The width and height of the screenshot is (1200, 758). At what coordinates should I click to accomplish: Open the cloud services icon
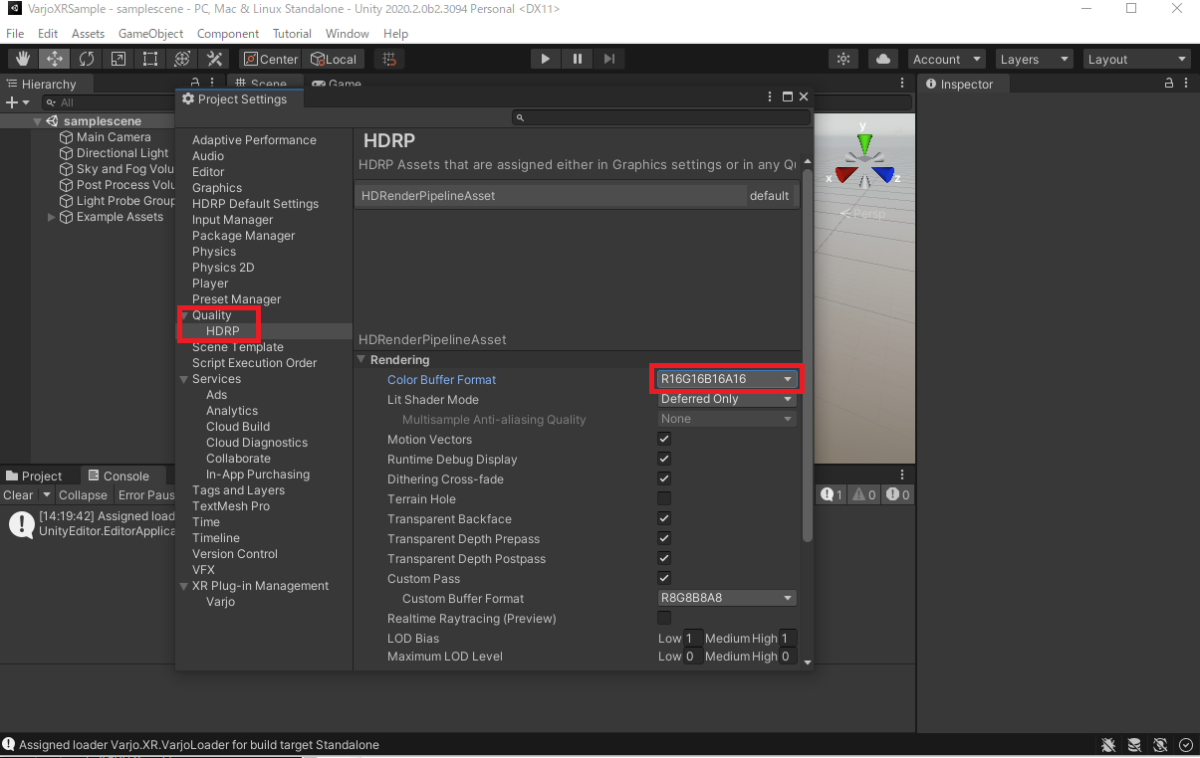(883, 59)
